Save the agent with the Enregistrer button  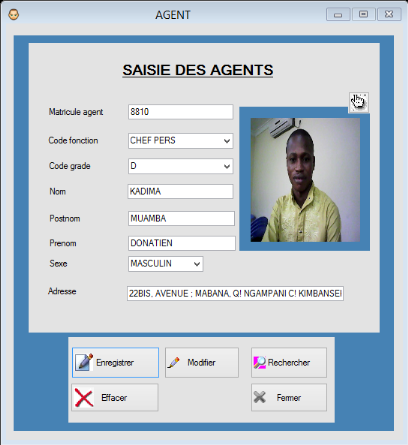coord(115,362)
